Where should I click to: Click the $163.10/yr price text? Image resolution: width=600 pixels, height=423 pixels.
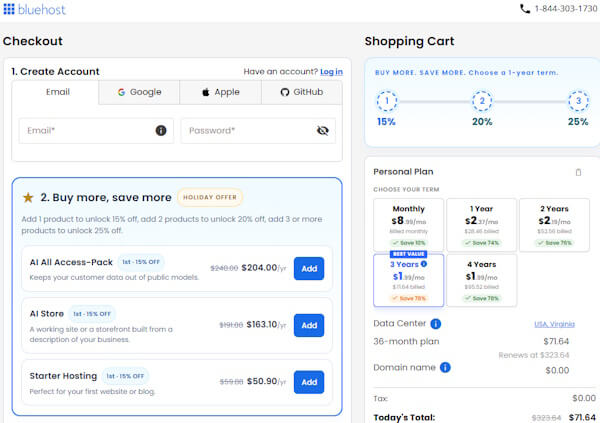pyautogui.click(x=266, y=325)
